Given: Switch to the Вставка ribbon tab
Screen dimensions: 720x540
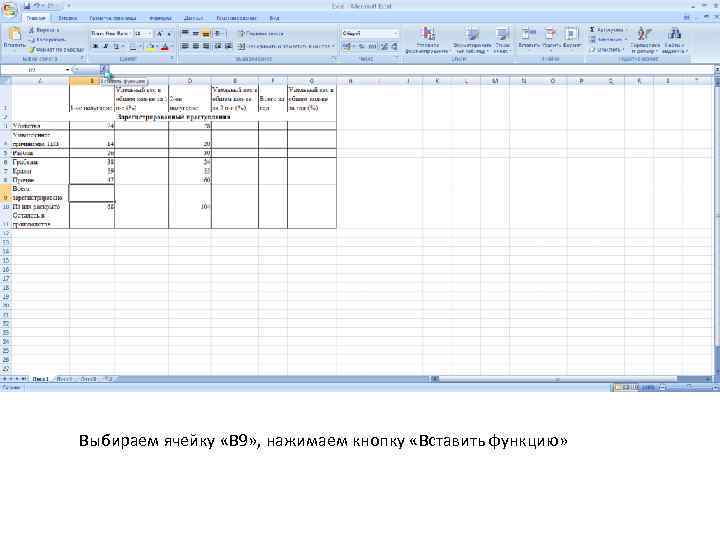Looking at the screenshot, I should point(68,18).
